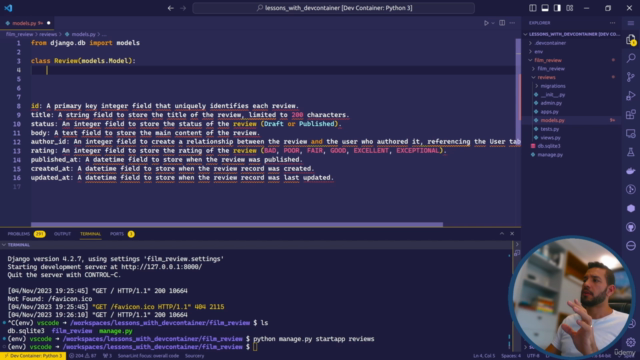Go back with the navigation arrow
The image size is (640, 360).
171,8
